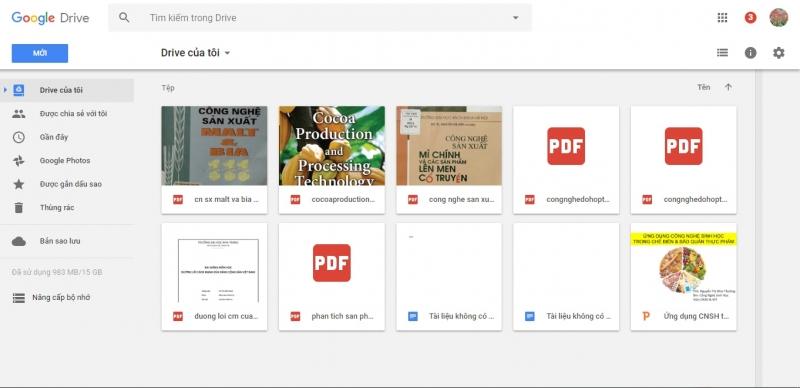Click the 'cn sx malt va bia' file name
This screenshot has height=388, width=800.
(227, 200)
